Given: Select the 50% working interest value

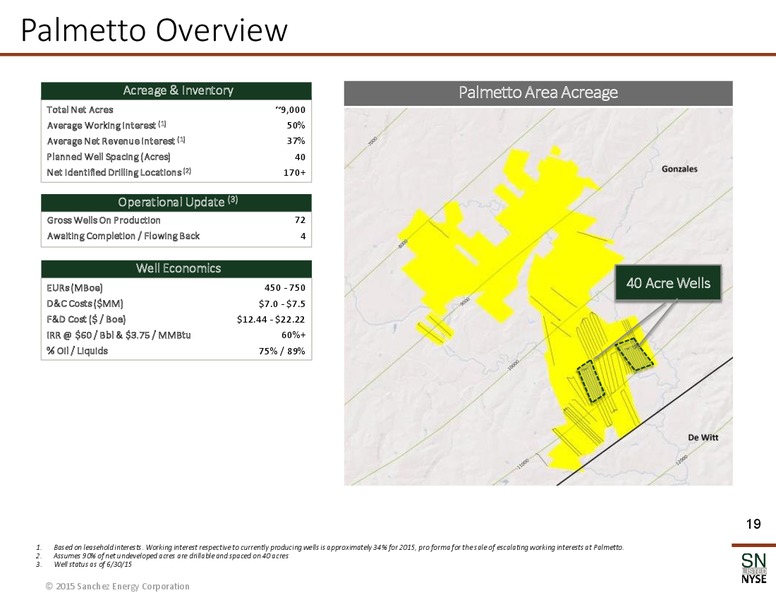Looking at the screenshot, I should (x=296, y=125).
